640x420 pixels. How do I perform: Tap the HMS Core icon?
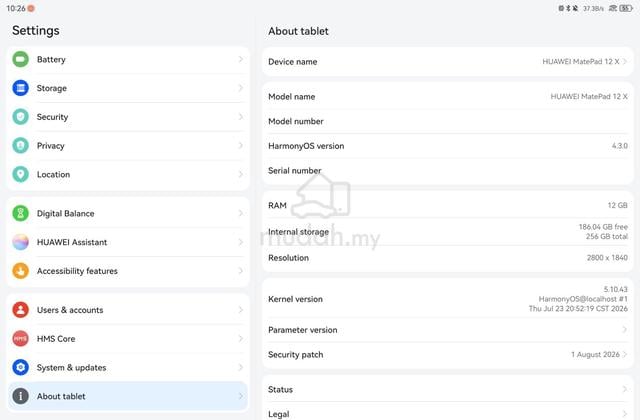pyautogui.click(x=20, y=338)
